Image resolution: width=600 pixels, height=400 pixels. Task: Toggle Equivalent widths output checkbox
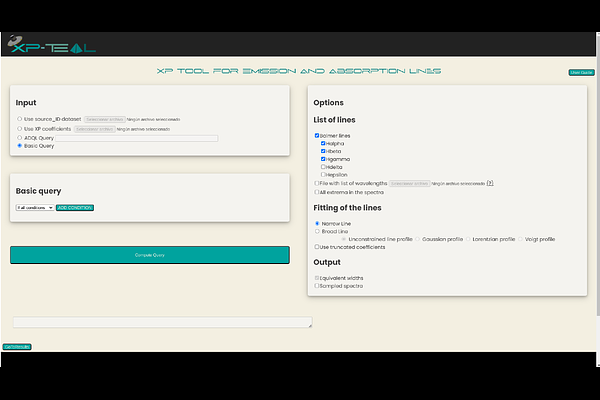[317, 278]
